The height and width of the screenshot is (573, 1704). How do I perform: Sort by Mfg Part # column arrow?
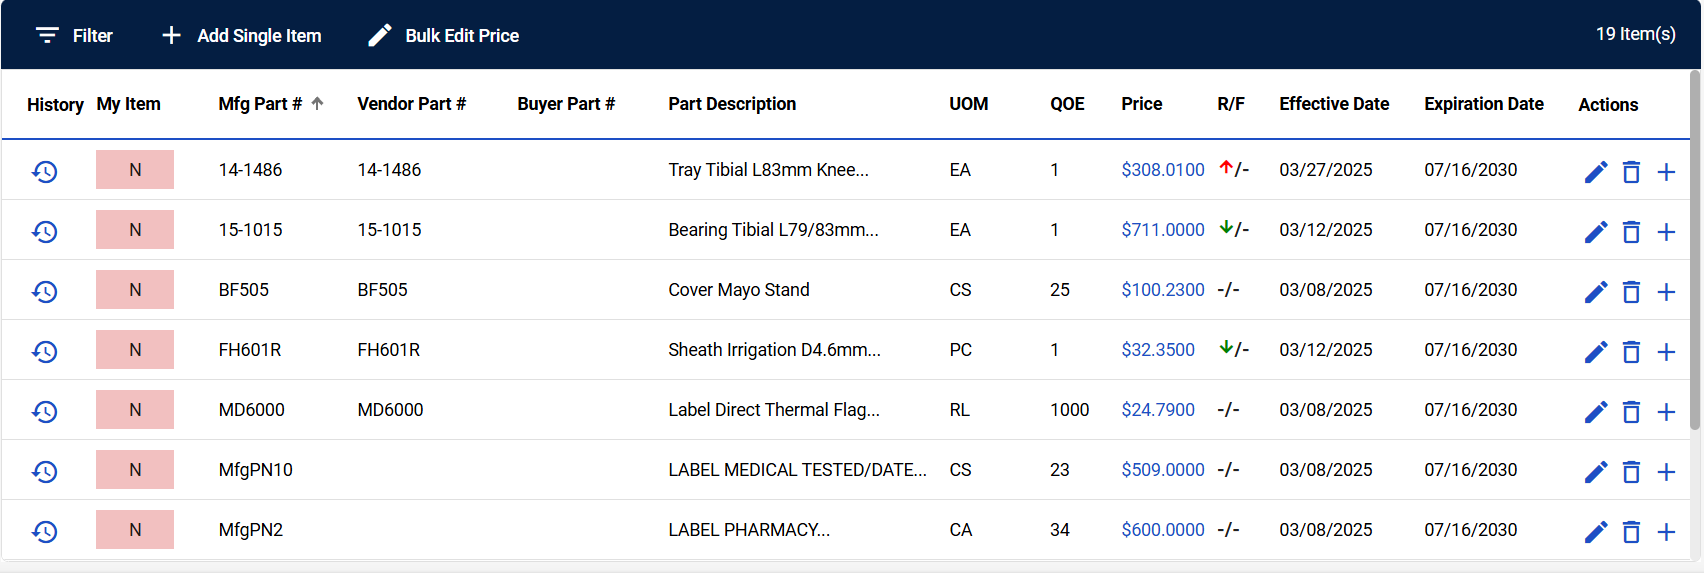click(x=317, y=103)
